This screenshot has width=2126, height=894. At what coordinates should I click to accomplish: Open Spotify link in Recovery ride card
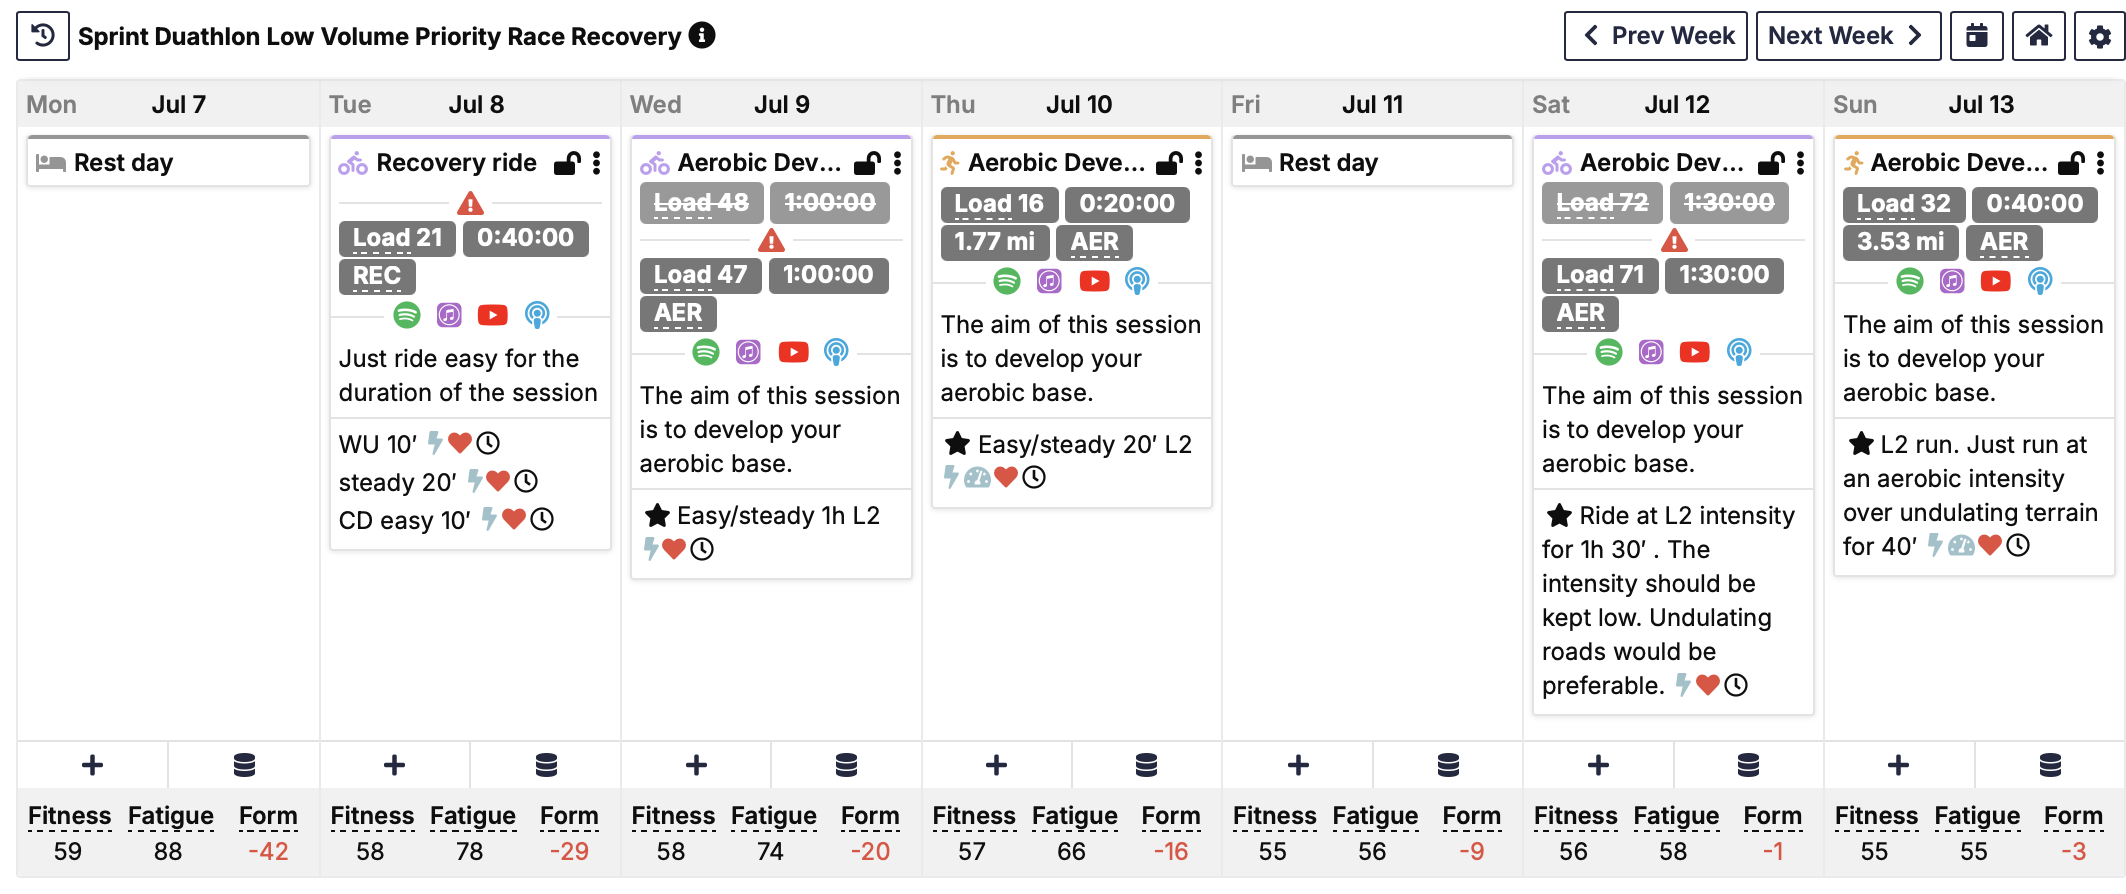tap(407, 315)
